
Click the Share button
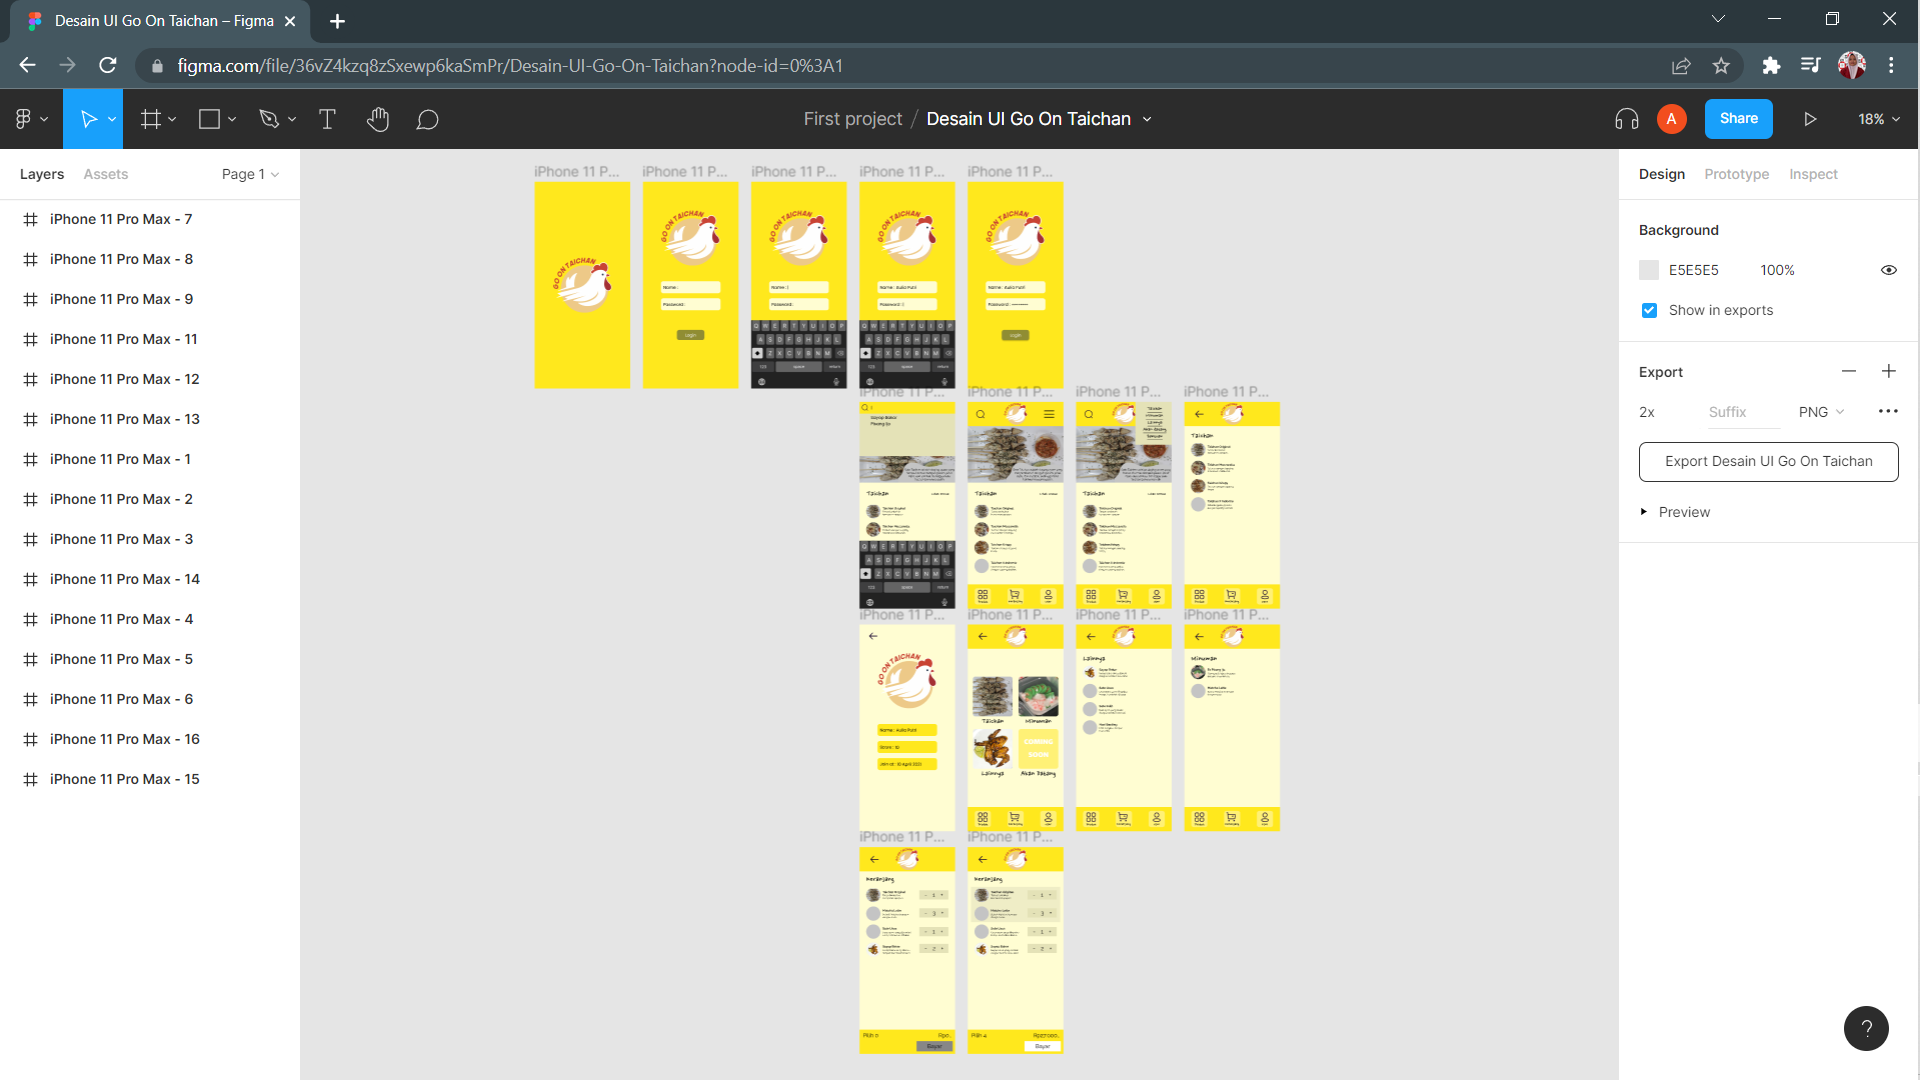1738,118
